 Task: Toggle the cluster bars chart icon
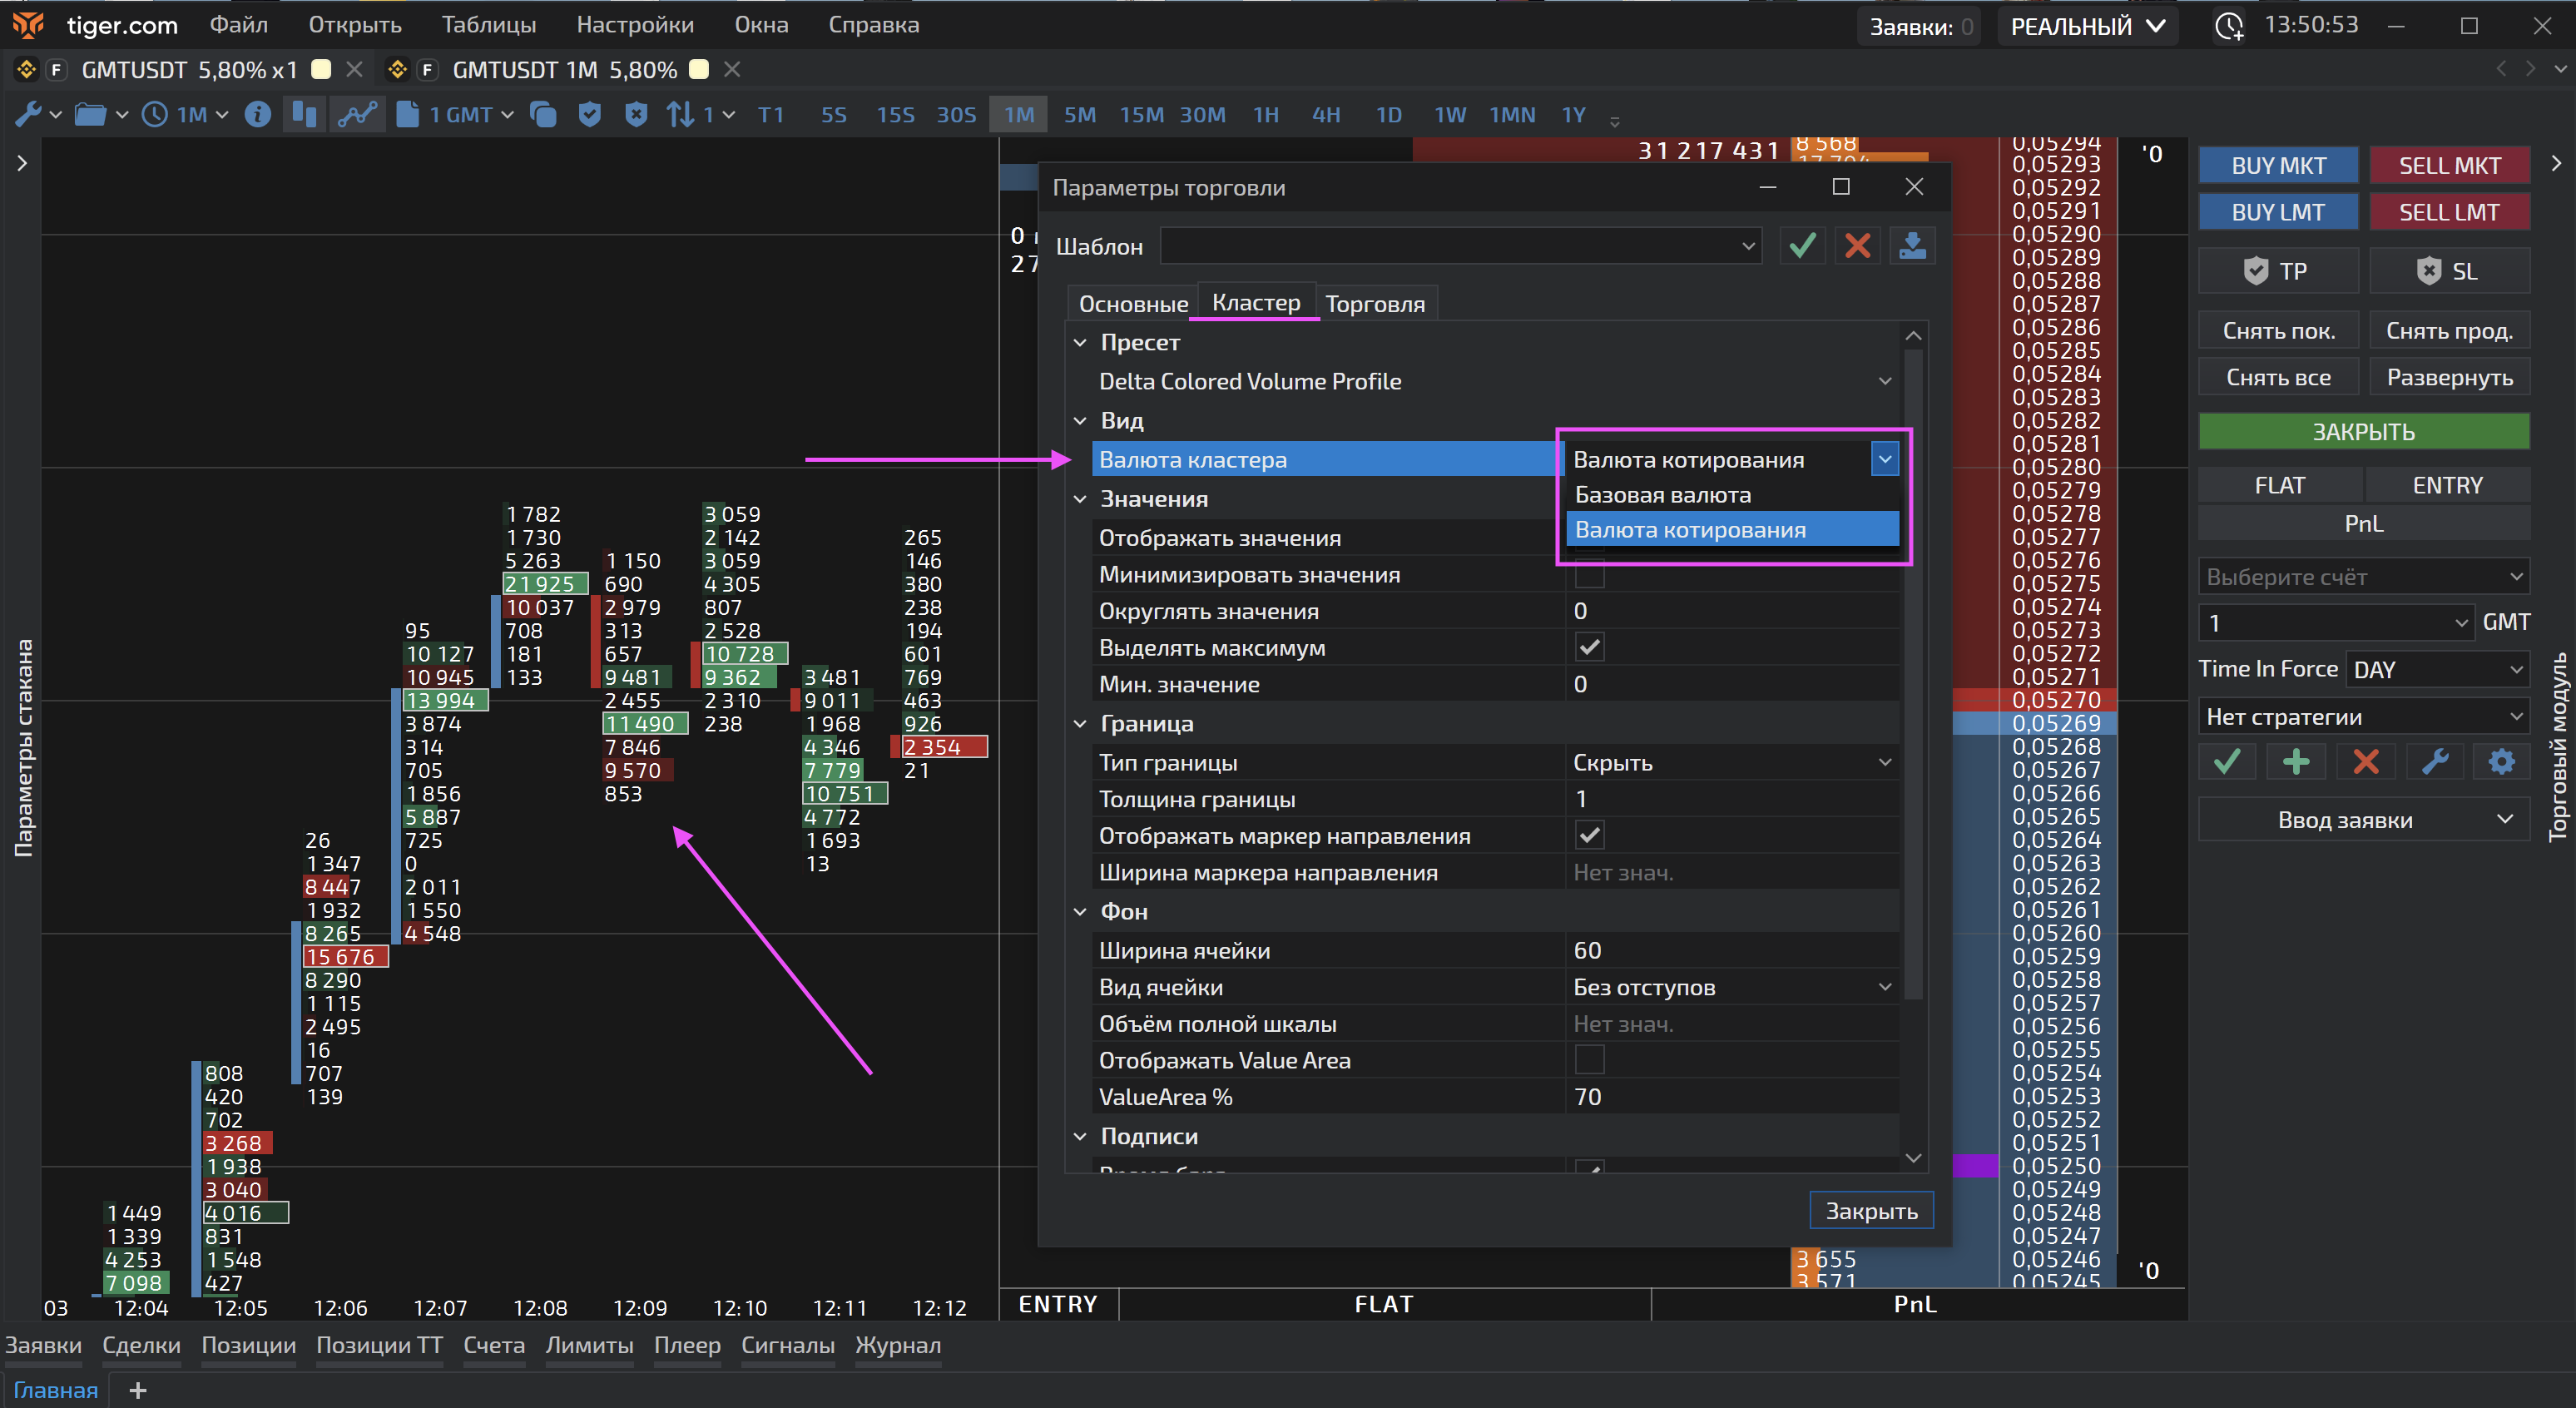click(x=304, y=115)
